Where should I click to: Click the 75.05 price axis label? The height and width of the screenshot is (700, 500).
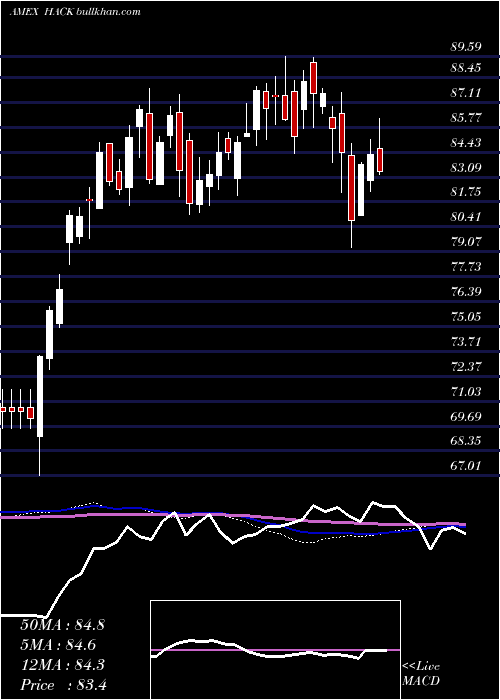[x=466, y=317]
